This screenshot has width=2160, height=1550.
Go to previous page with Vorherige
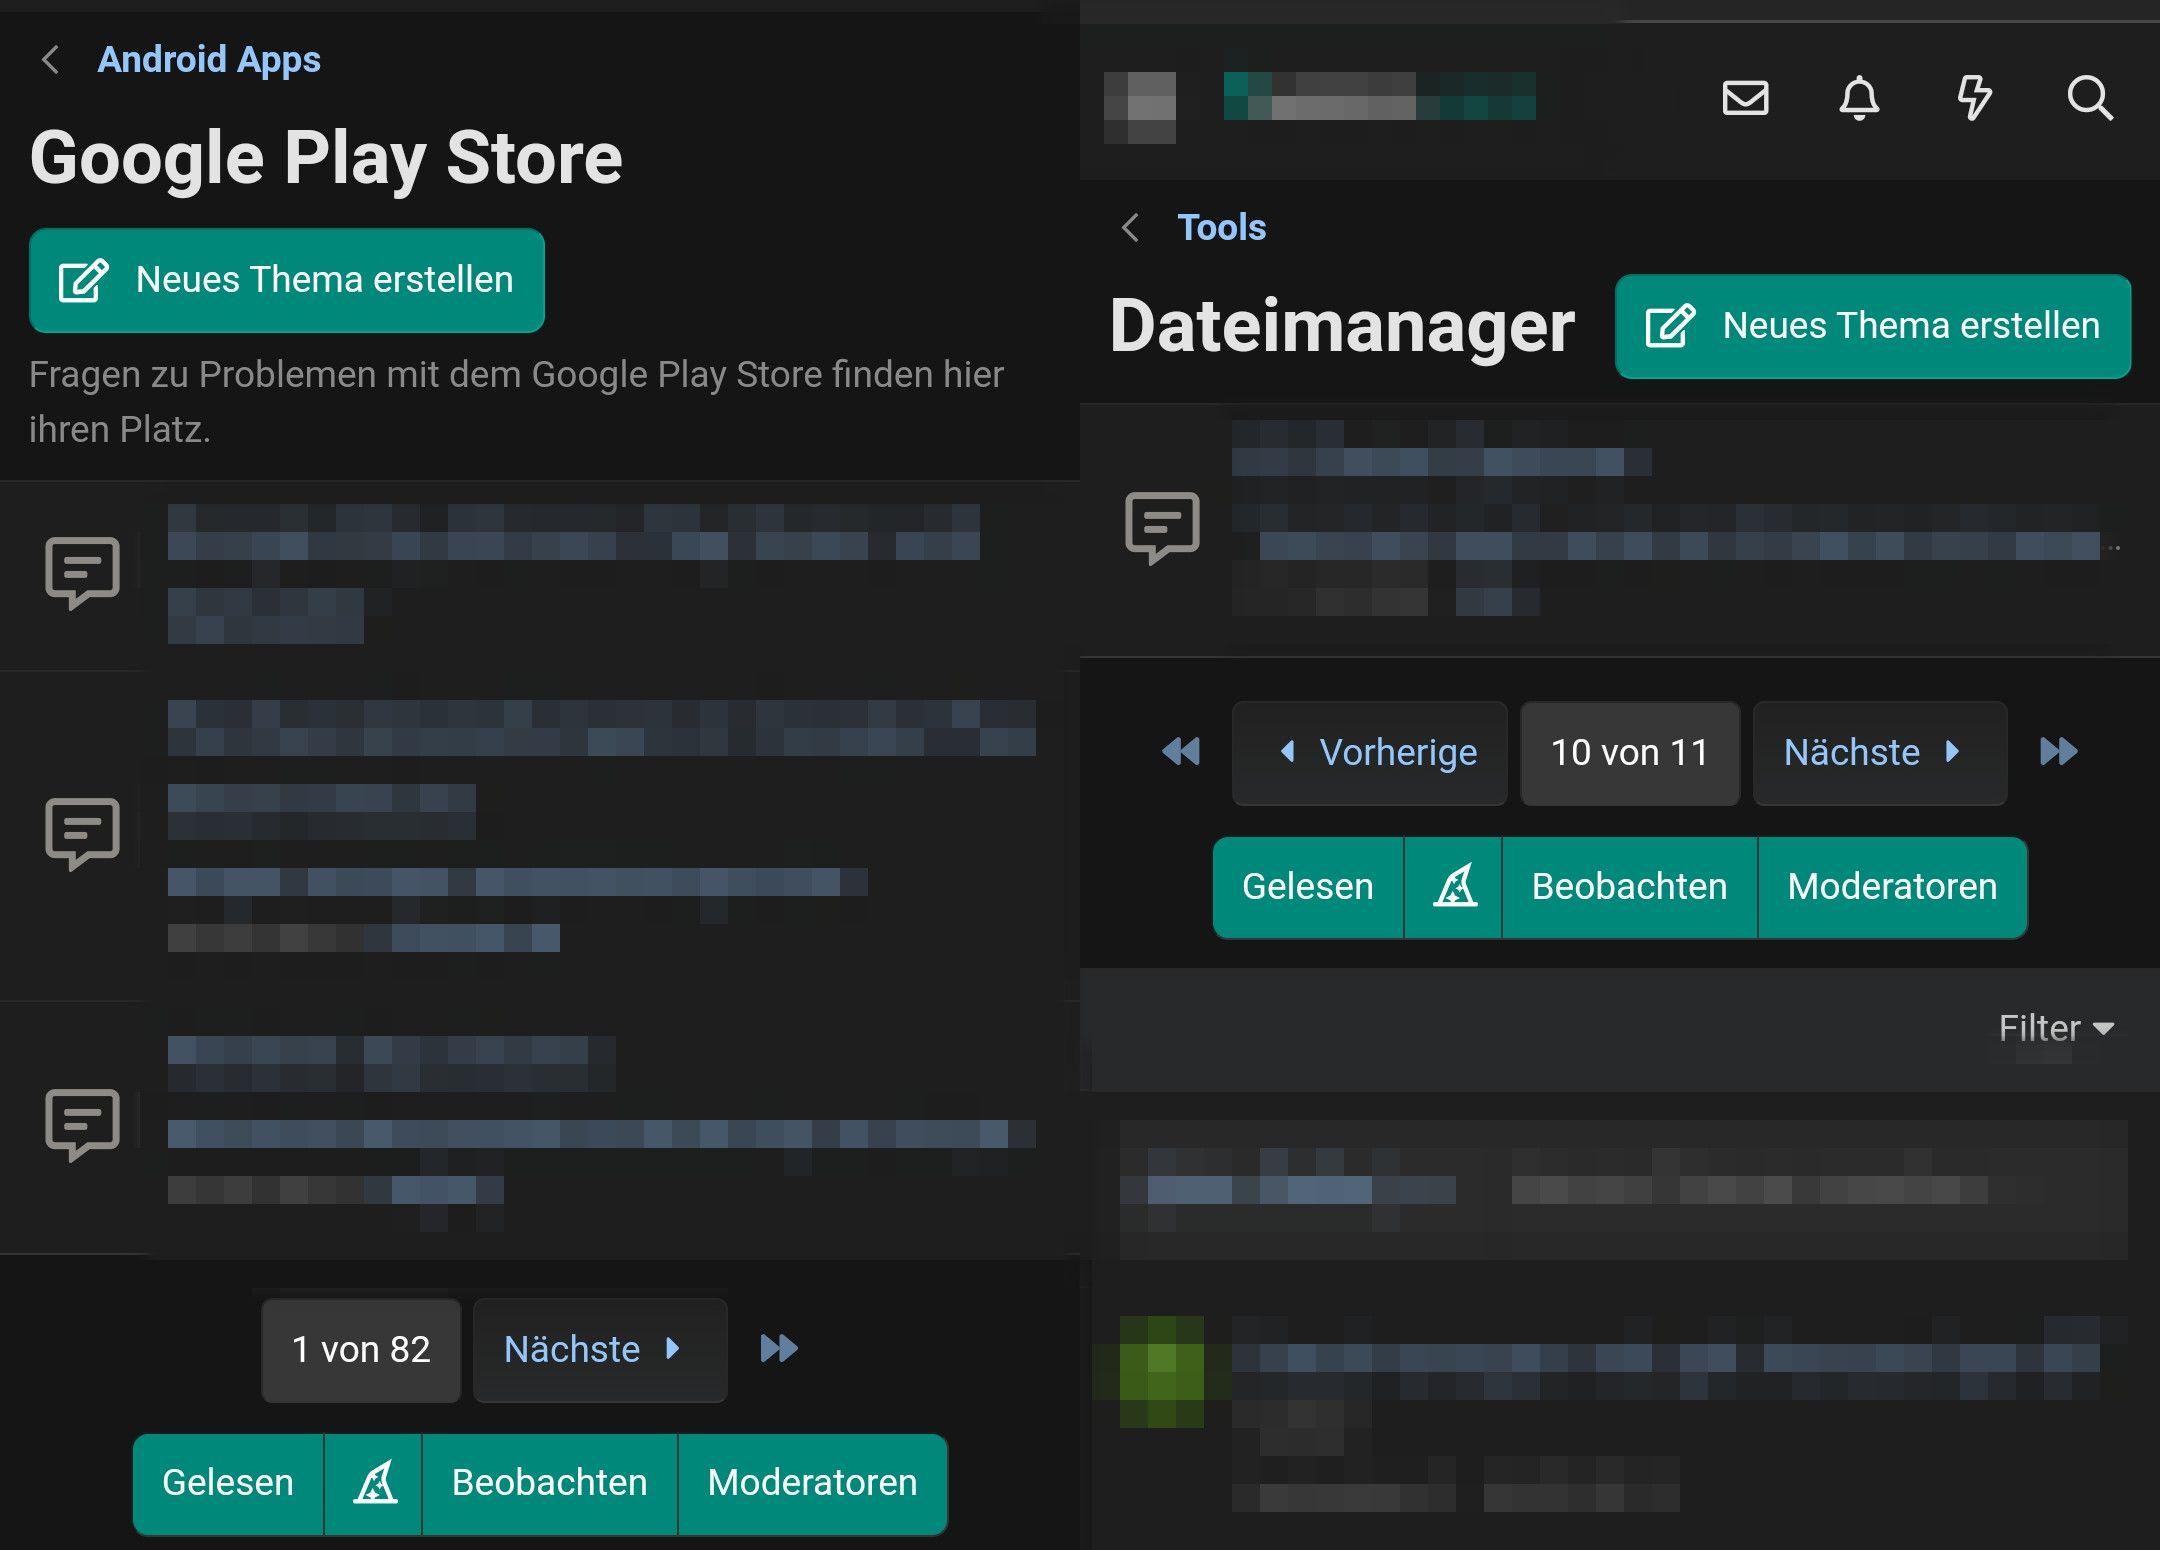click(x=1370, y=753)
